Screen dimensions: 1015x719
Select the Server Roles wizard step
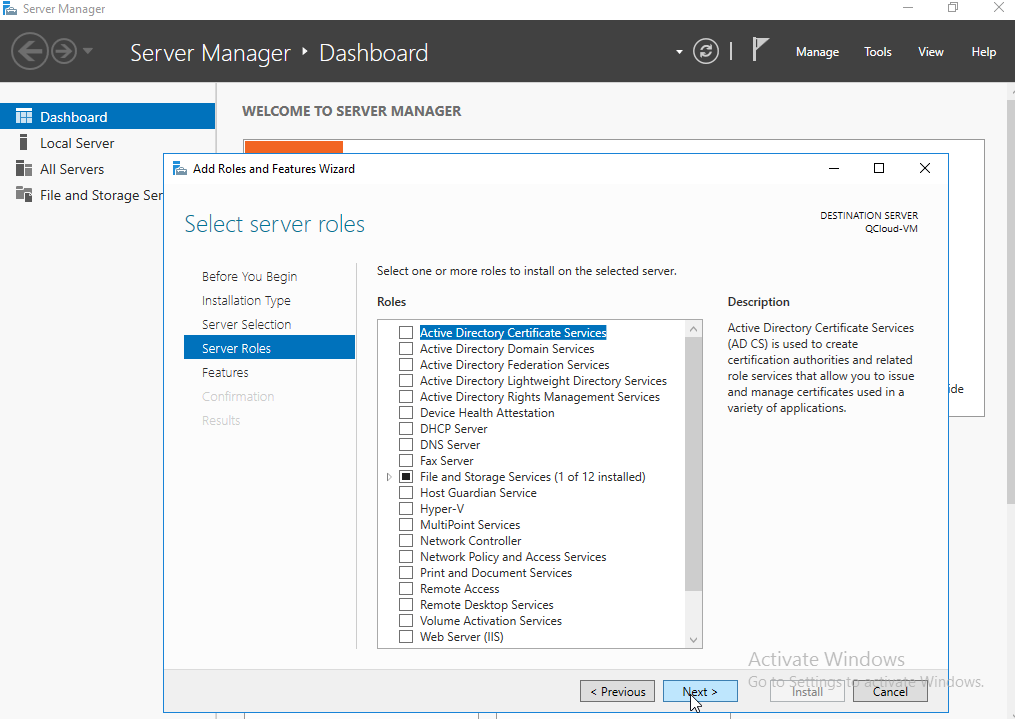tap(269, 348)
